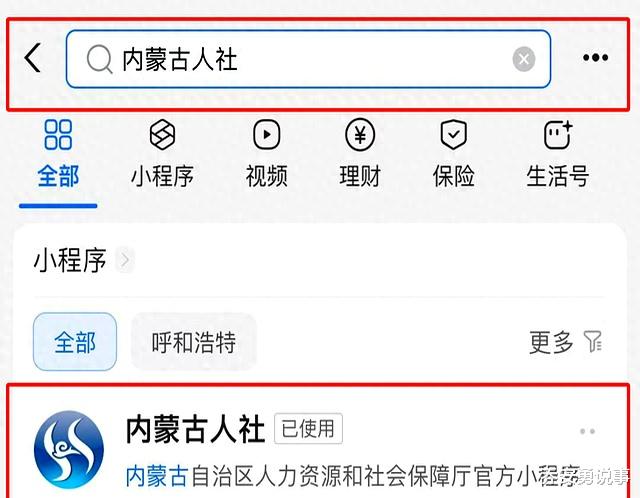Click the funnel filter icon
Image resolution: width=640 pixels, height=498 pixels.
(593, 342)
